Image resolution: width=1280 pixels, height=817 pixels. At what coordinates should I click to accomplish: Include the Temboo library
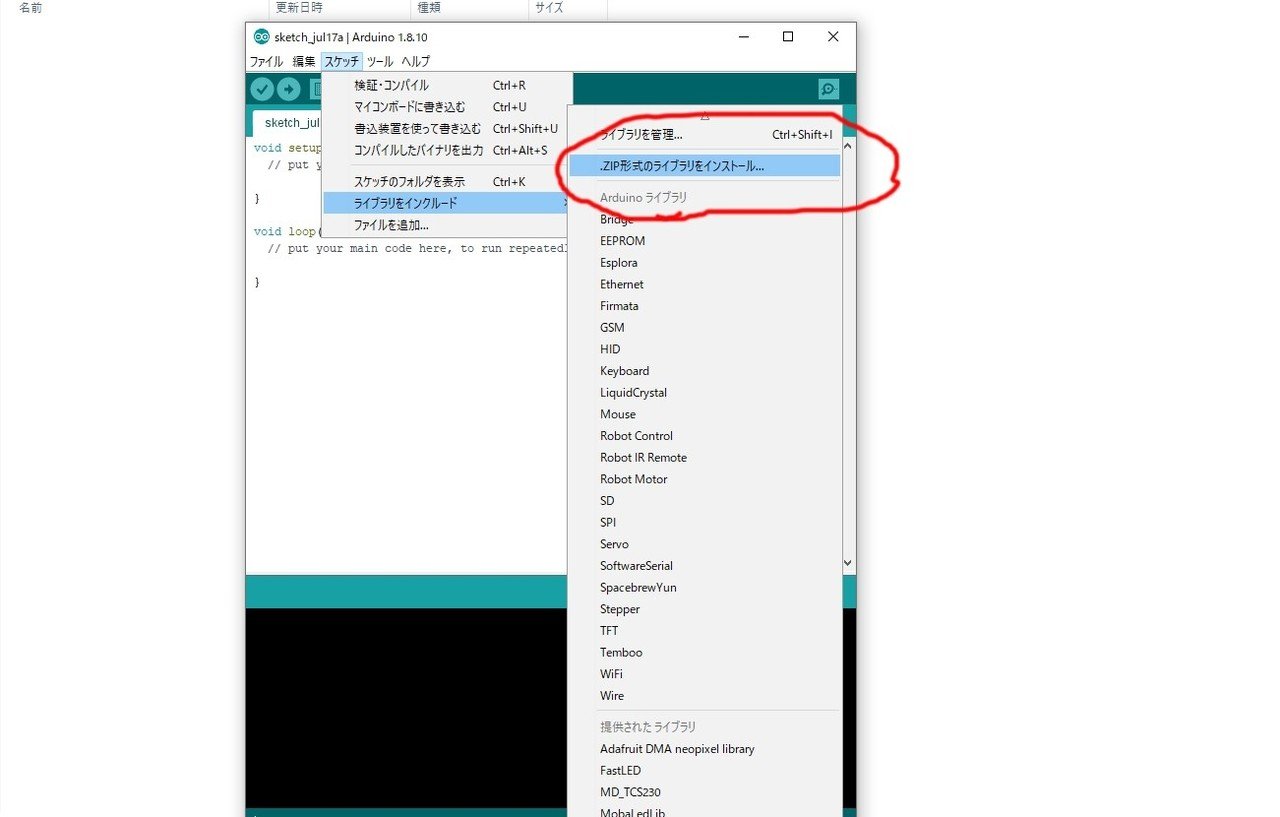tap(705, 653)
